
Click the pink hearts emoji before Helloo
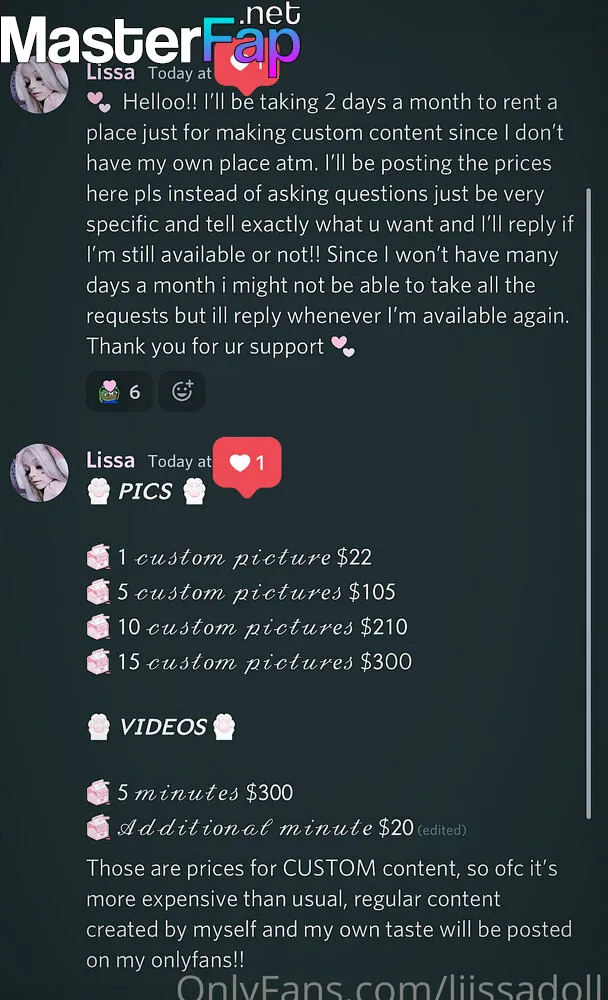click(x=99, y=102)
